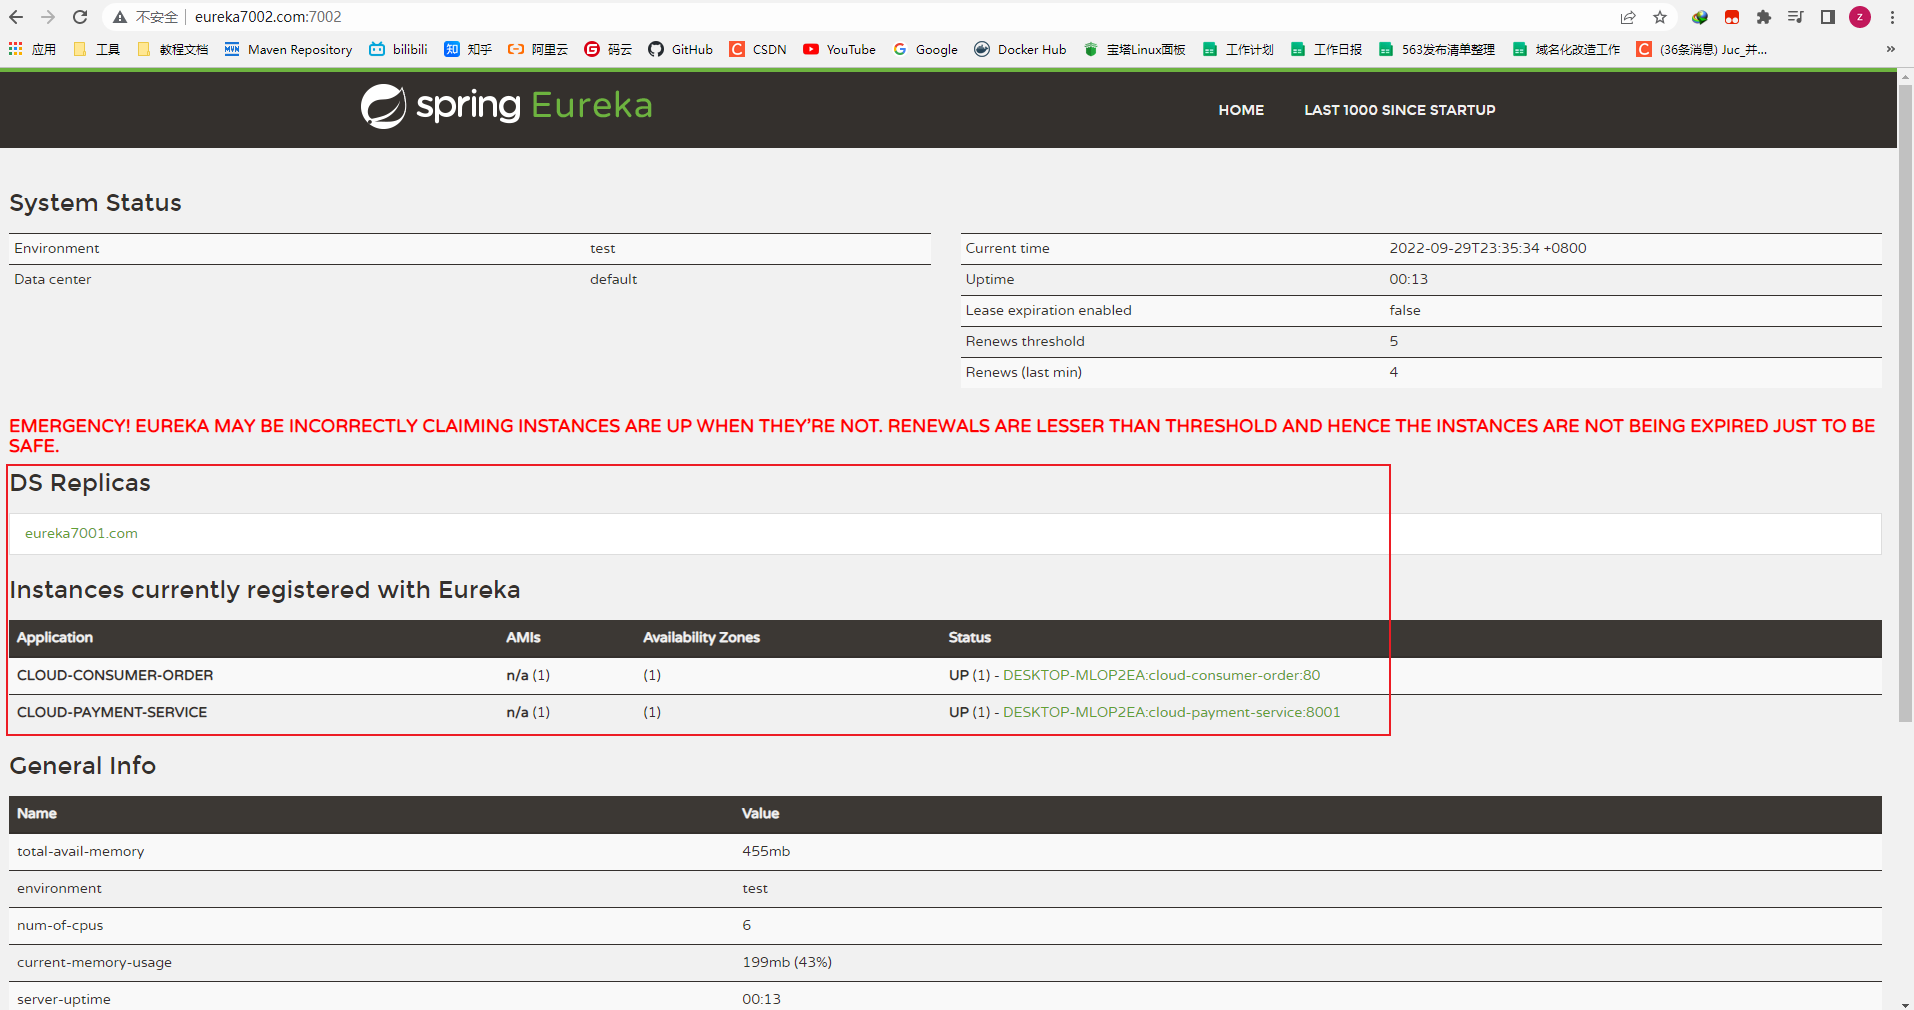Bookmark this page with the star icon
The height and width of the screenshot is (1010, 1914).
[1660, 17]
